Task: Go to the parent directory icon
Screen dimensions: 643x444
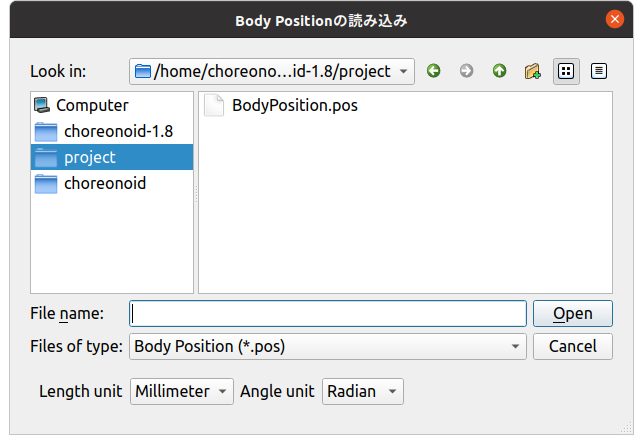Action: 499,71
